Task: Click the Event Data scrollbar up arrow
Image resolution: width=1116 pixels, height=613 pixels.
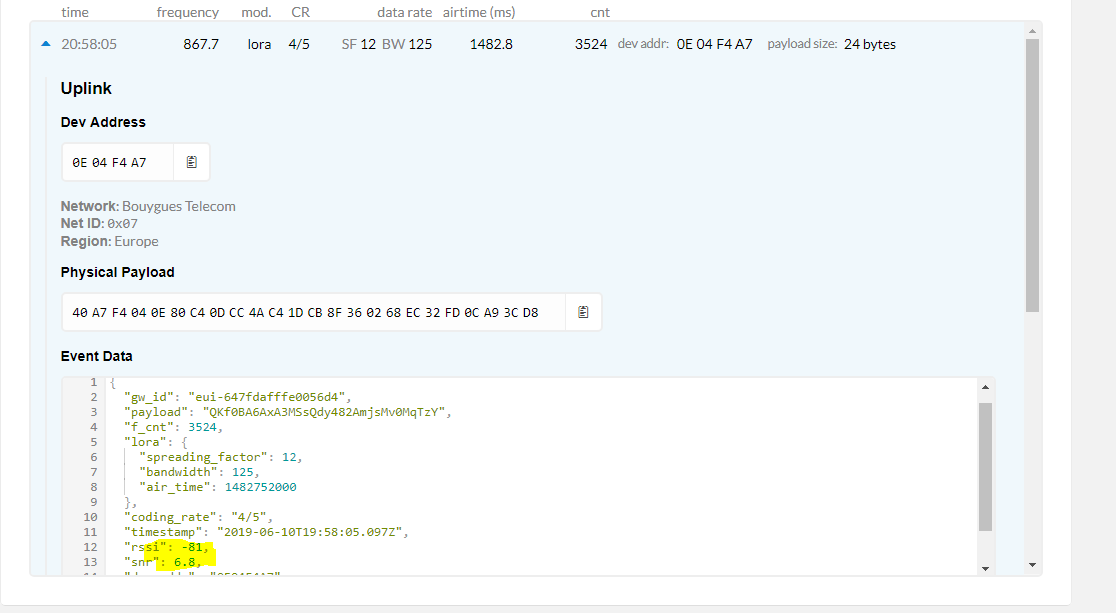Action: click(x=985, y=387)
